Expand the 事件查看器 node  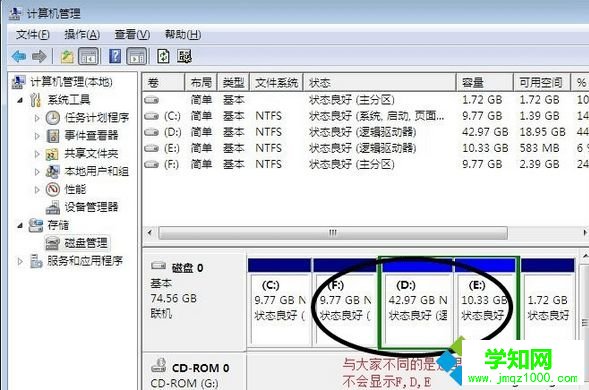pos(37,136)
